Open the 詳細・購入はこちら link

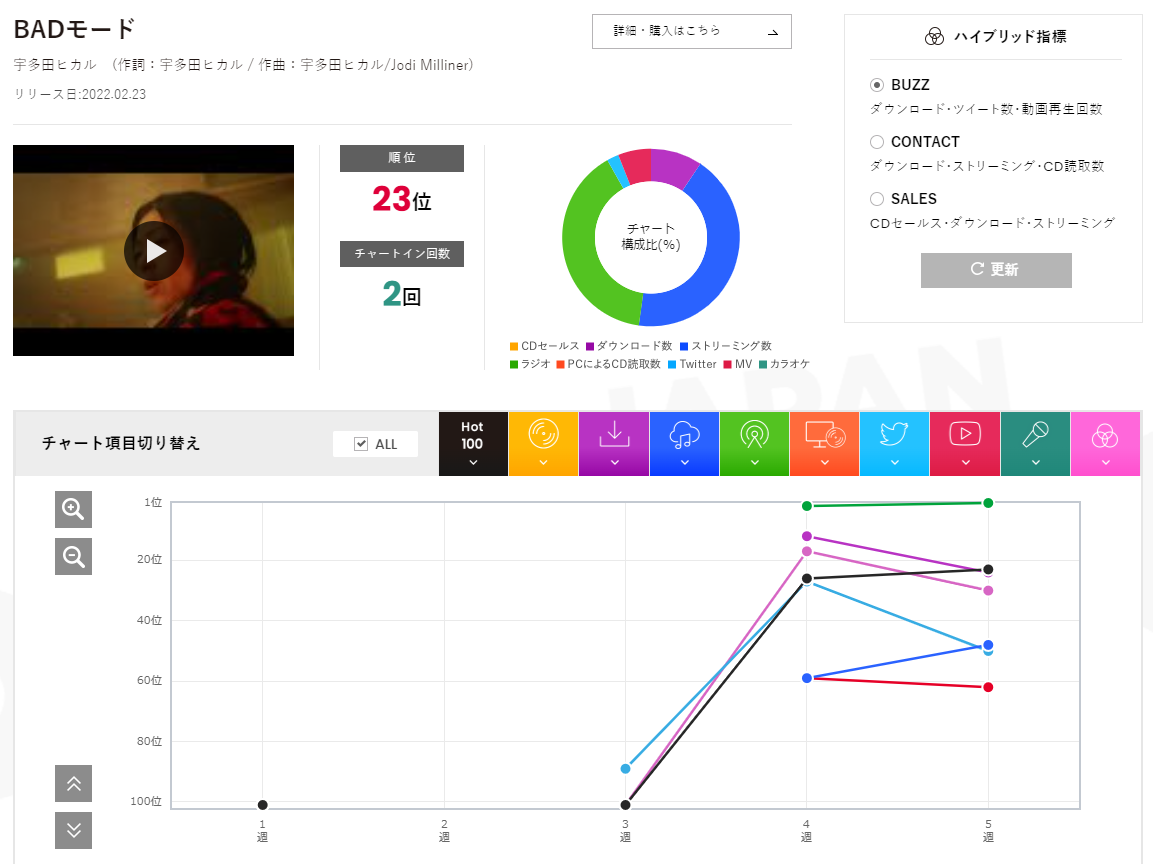691,32
